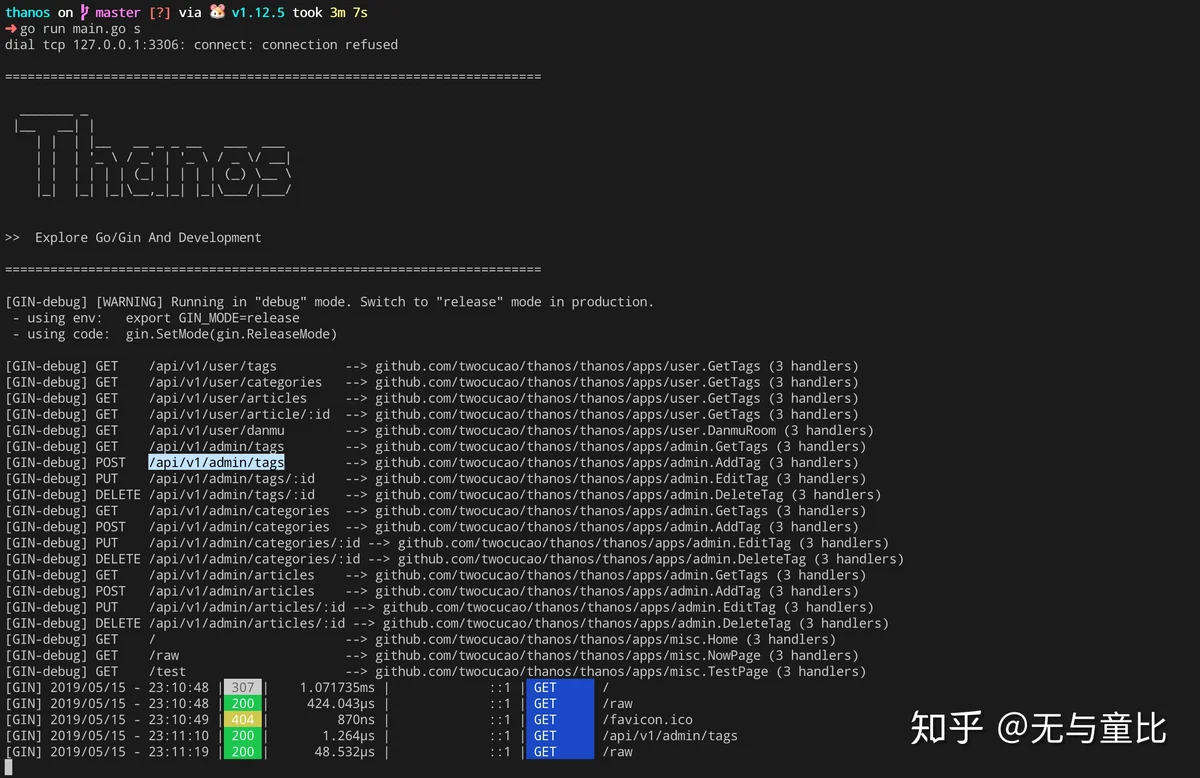Click the 307 status code badge

[243, 687]
